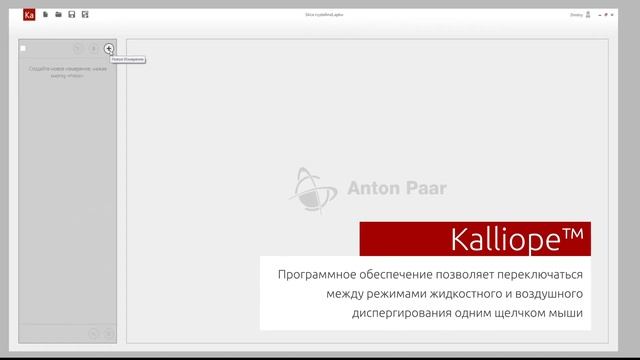Add a new measurement with the plus button
The width and height of the screenshot is (640, 360).
[109, 49]
